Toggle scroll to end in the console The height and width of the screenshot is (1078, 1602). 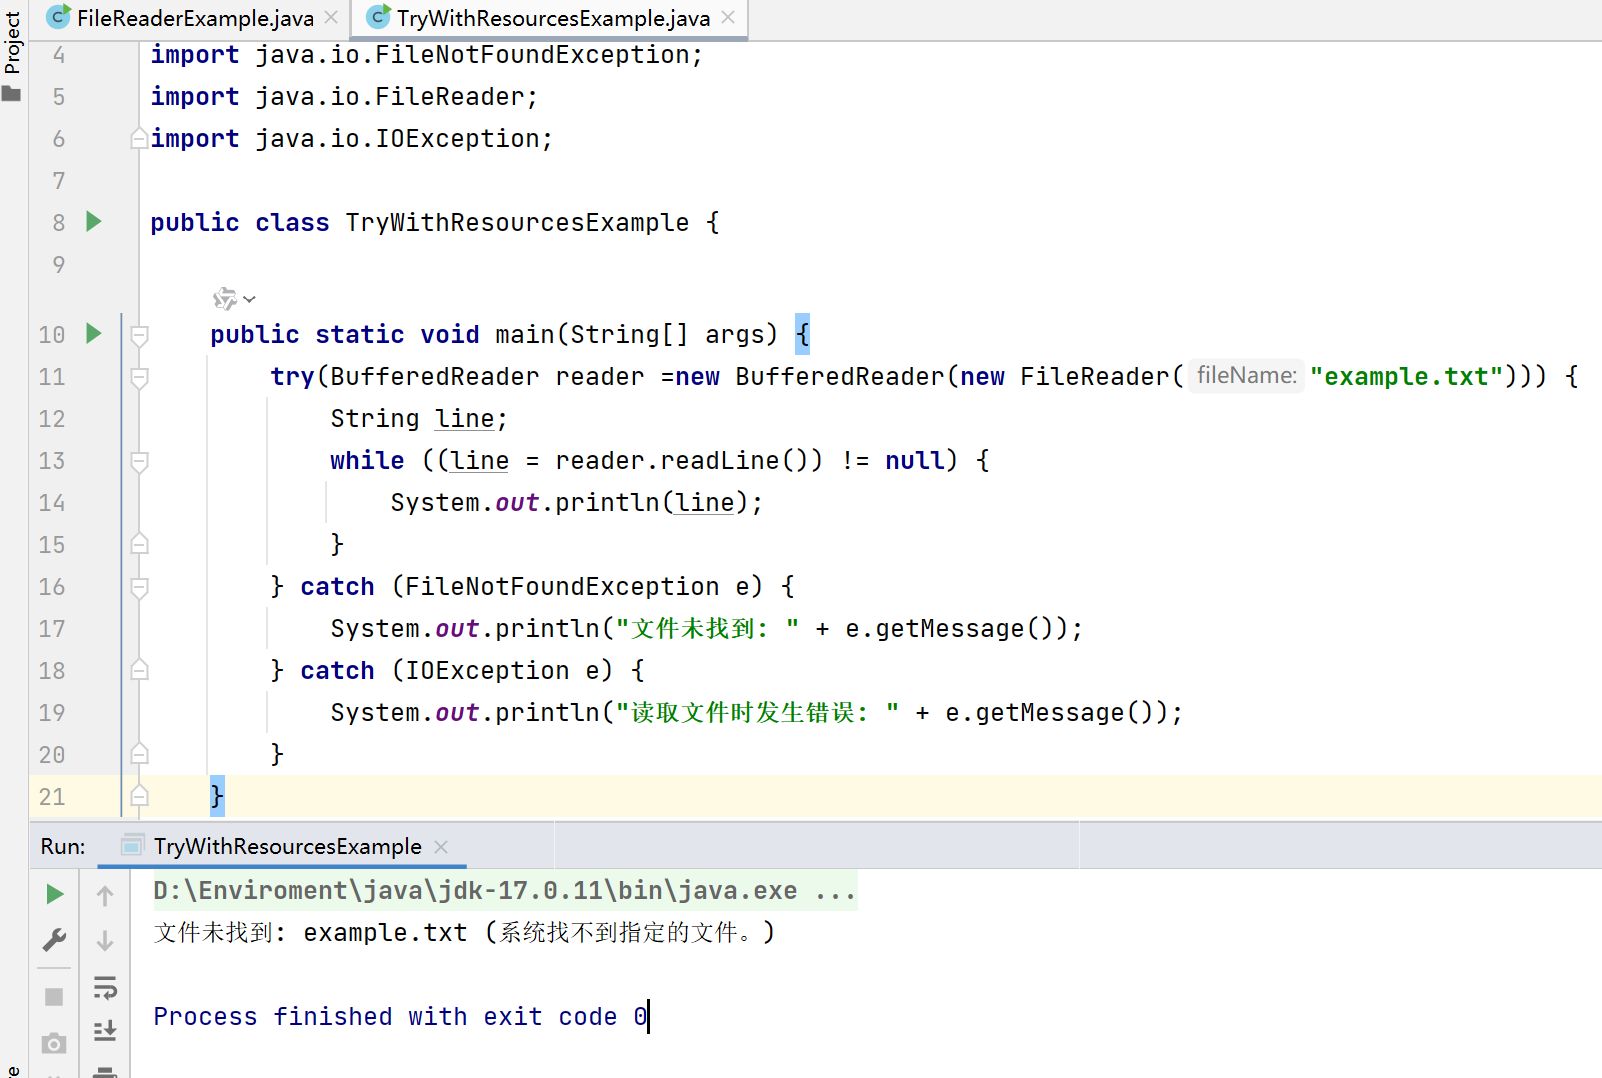[x=105, y=1030]
